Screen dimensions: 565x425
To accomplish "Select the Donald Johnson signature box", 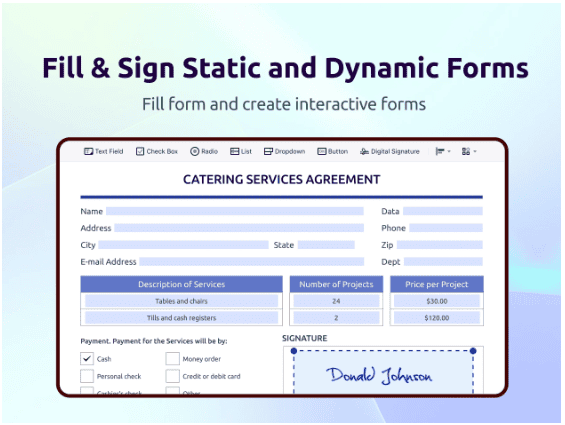I will pos(383,372).
